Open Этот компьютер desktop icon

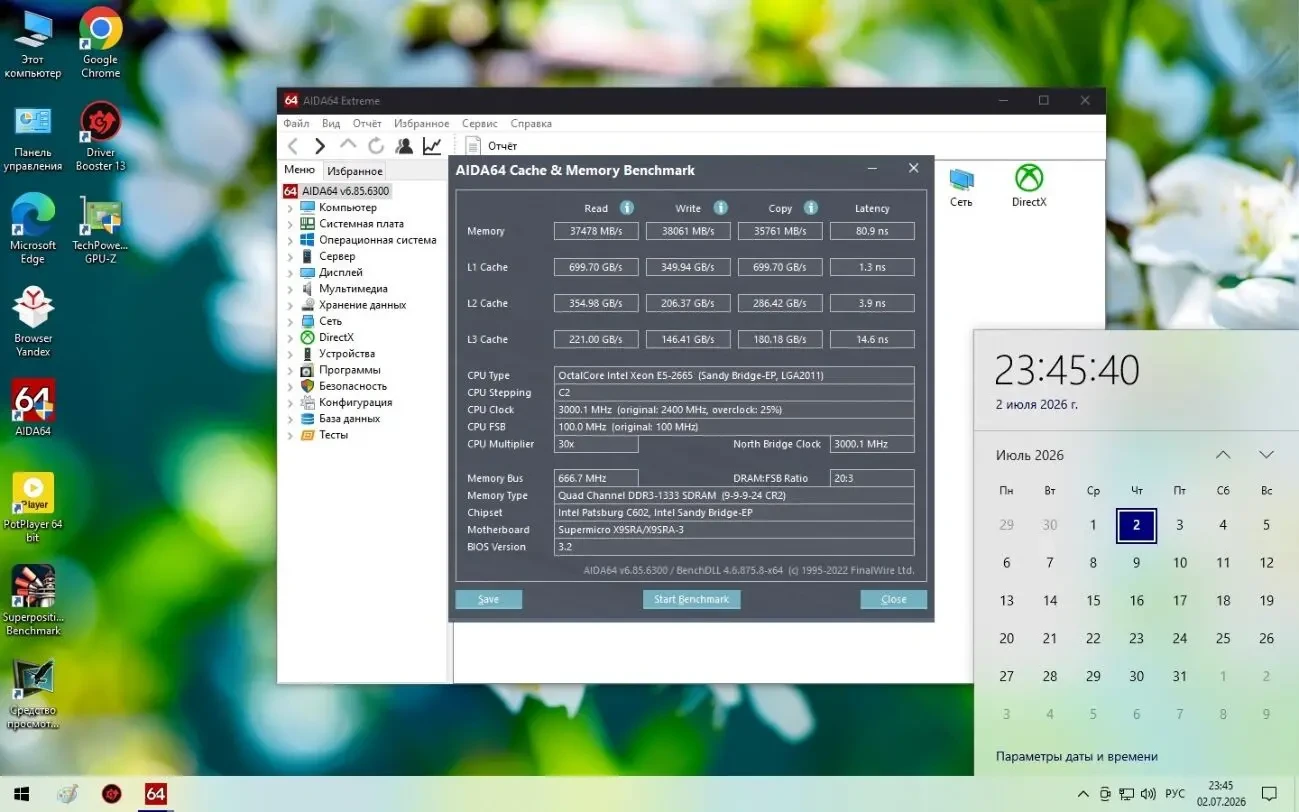33,43
